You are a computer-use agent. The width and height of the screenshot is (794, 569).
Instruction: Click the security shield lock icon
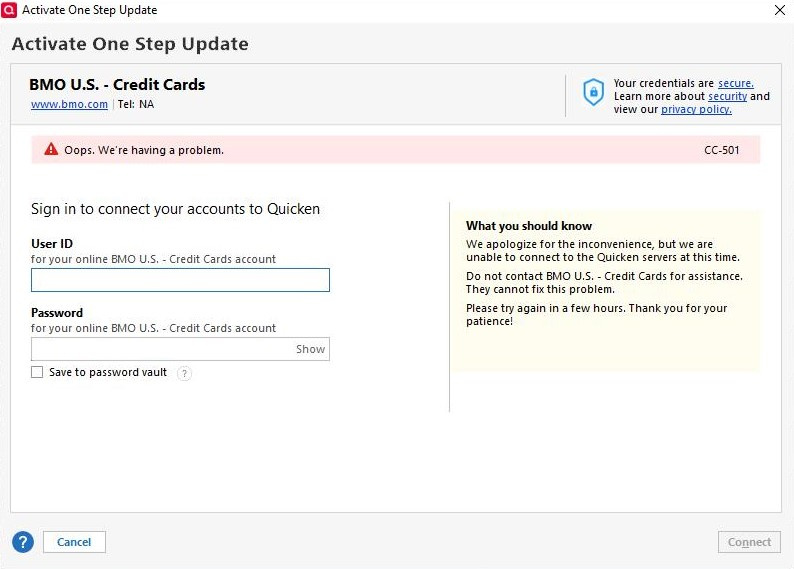(593, 92)
